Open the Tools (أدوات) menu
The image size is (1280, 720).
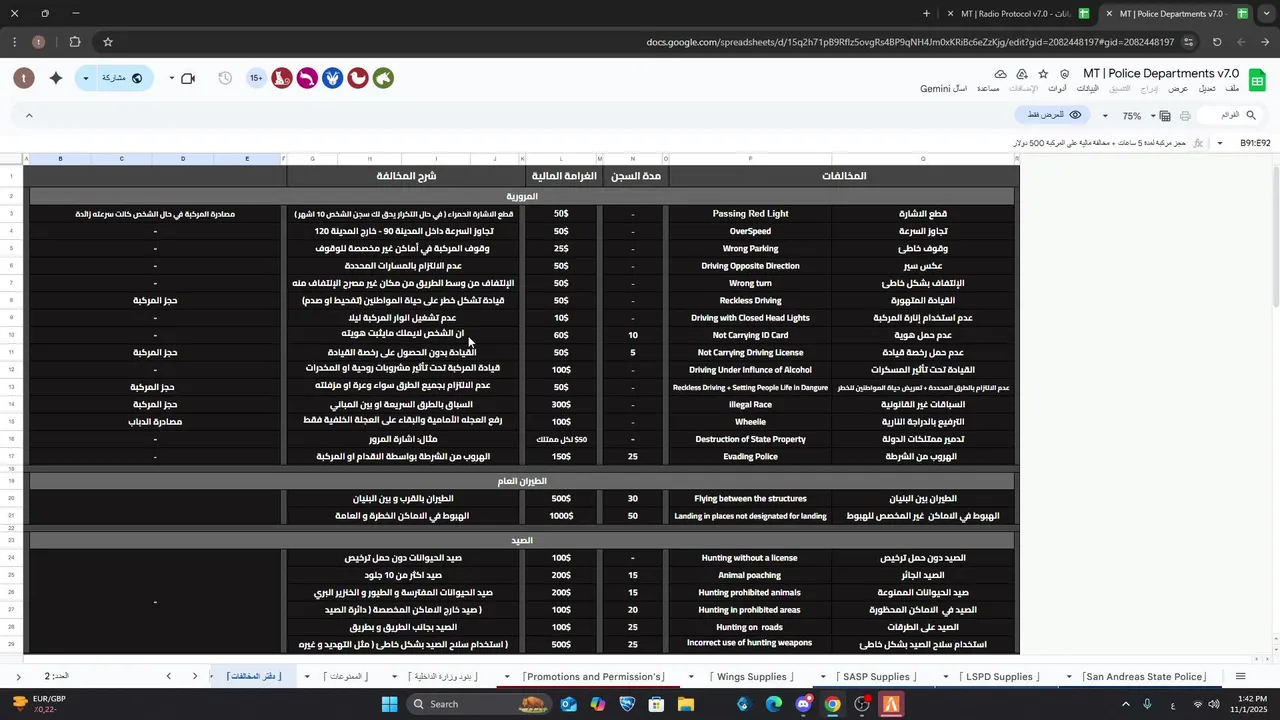coord(1057,89)
